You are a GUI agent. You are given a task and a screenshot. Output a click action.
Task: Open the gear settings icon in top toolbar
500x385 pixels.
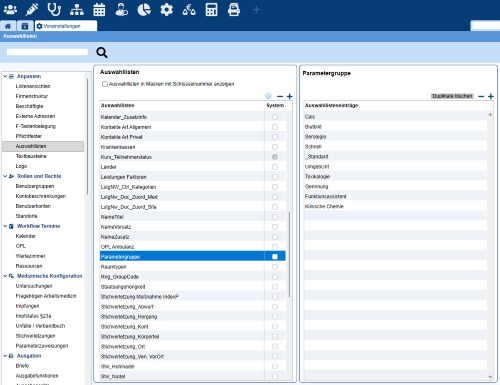pyautogui.click(x=166, y=10)
